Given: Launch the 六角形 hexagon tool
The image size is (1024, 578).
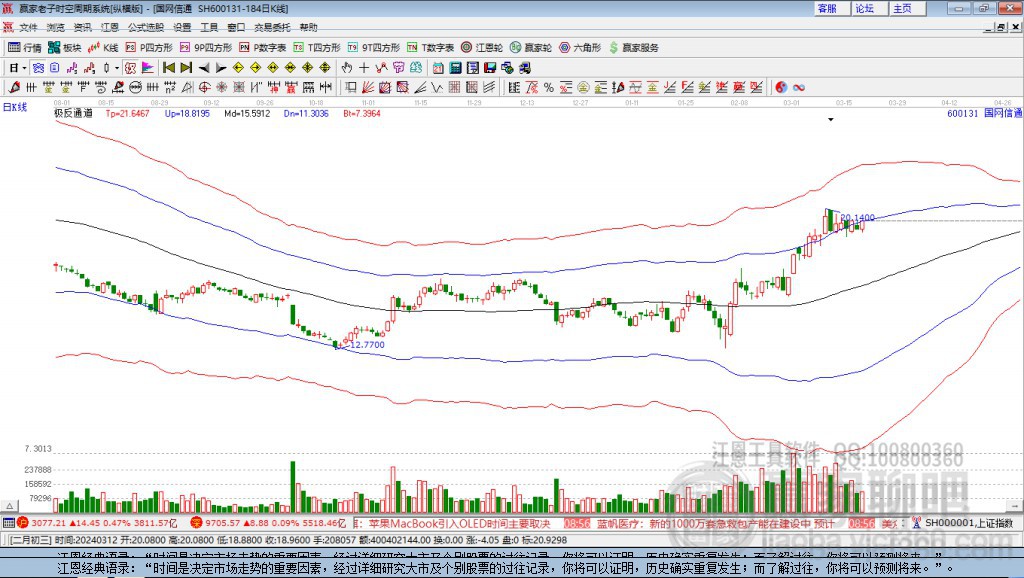Looking at the screenshot, I should 580,47.
